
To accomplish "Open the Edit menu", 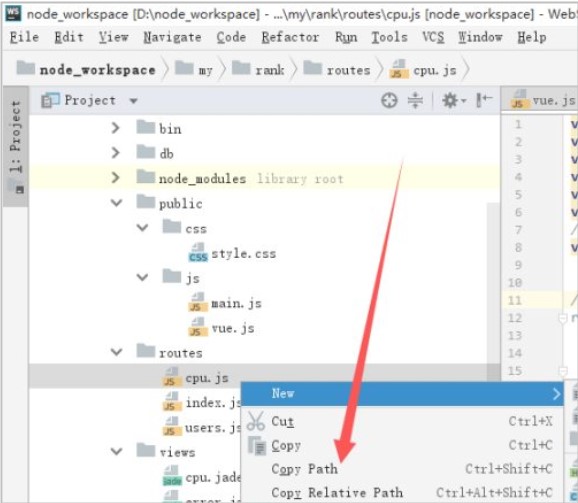I will [69, 37].
